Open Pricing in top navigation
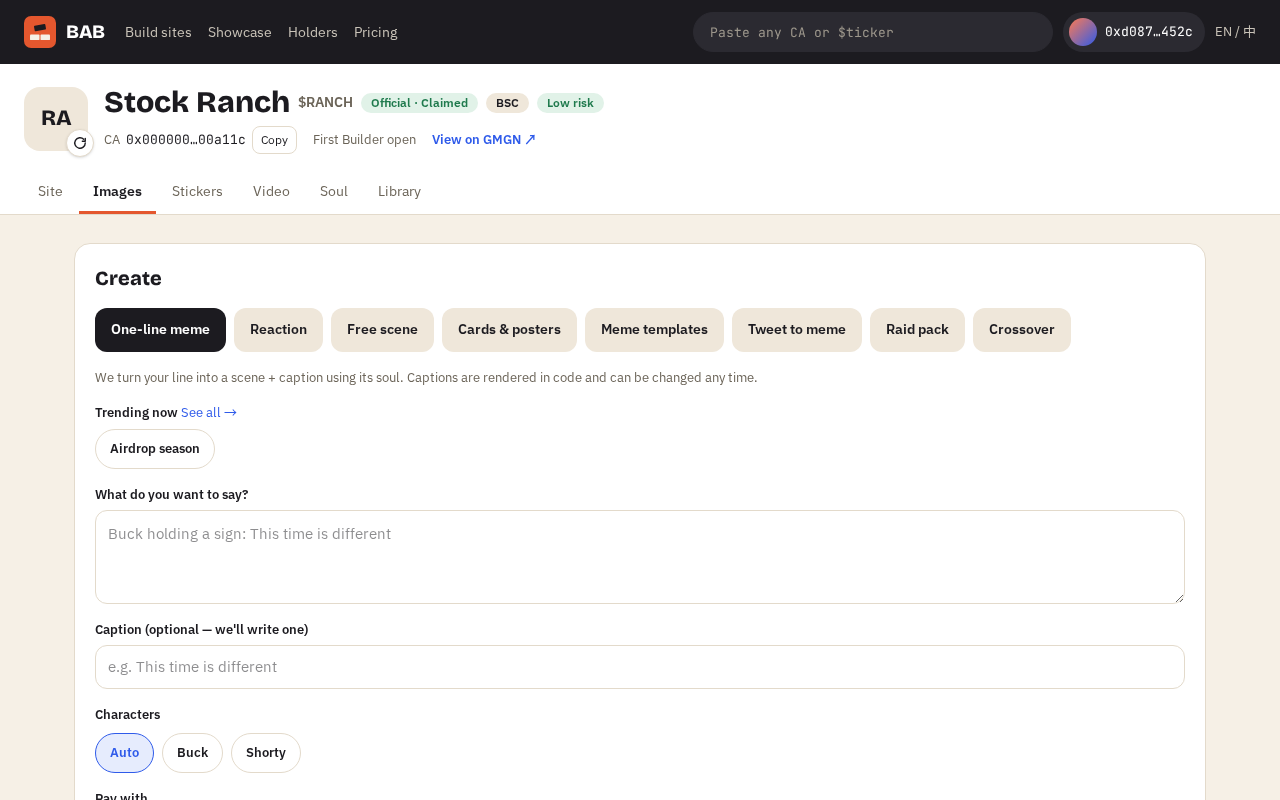The width and height of the screenshot is (1280, 800). [376, 32]
